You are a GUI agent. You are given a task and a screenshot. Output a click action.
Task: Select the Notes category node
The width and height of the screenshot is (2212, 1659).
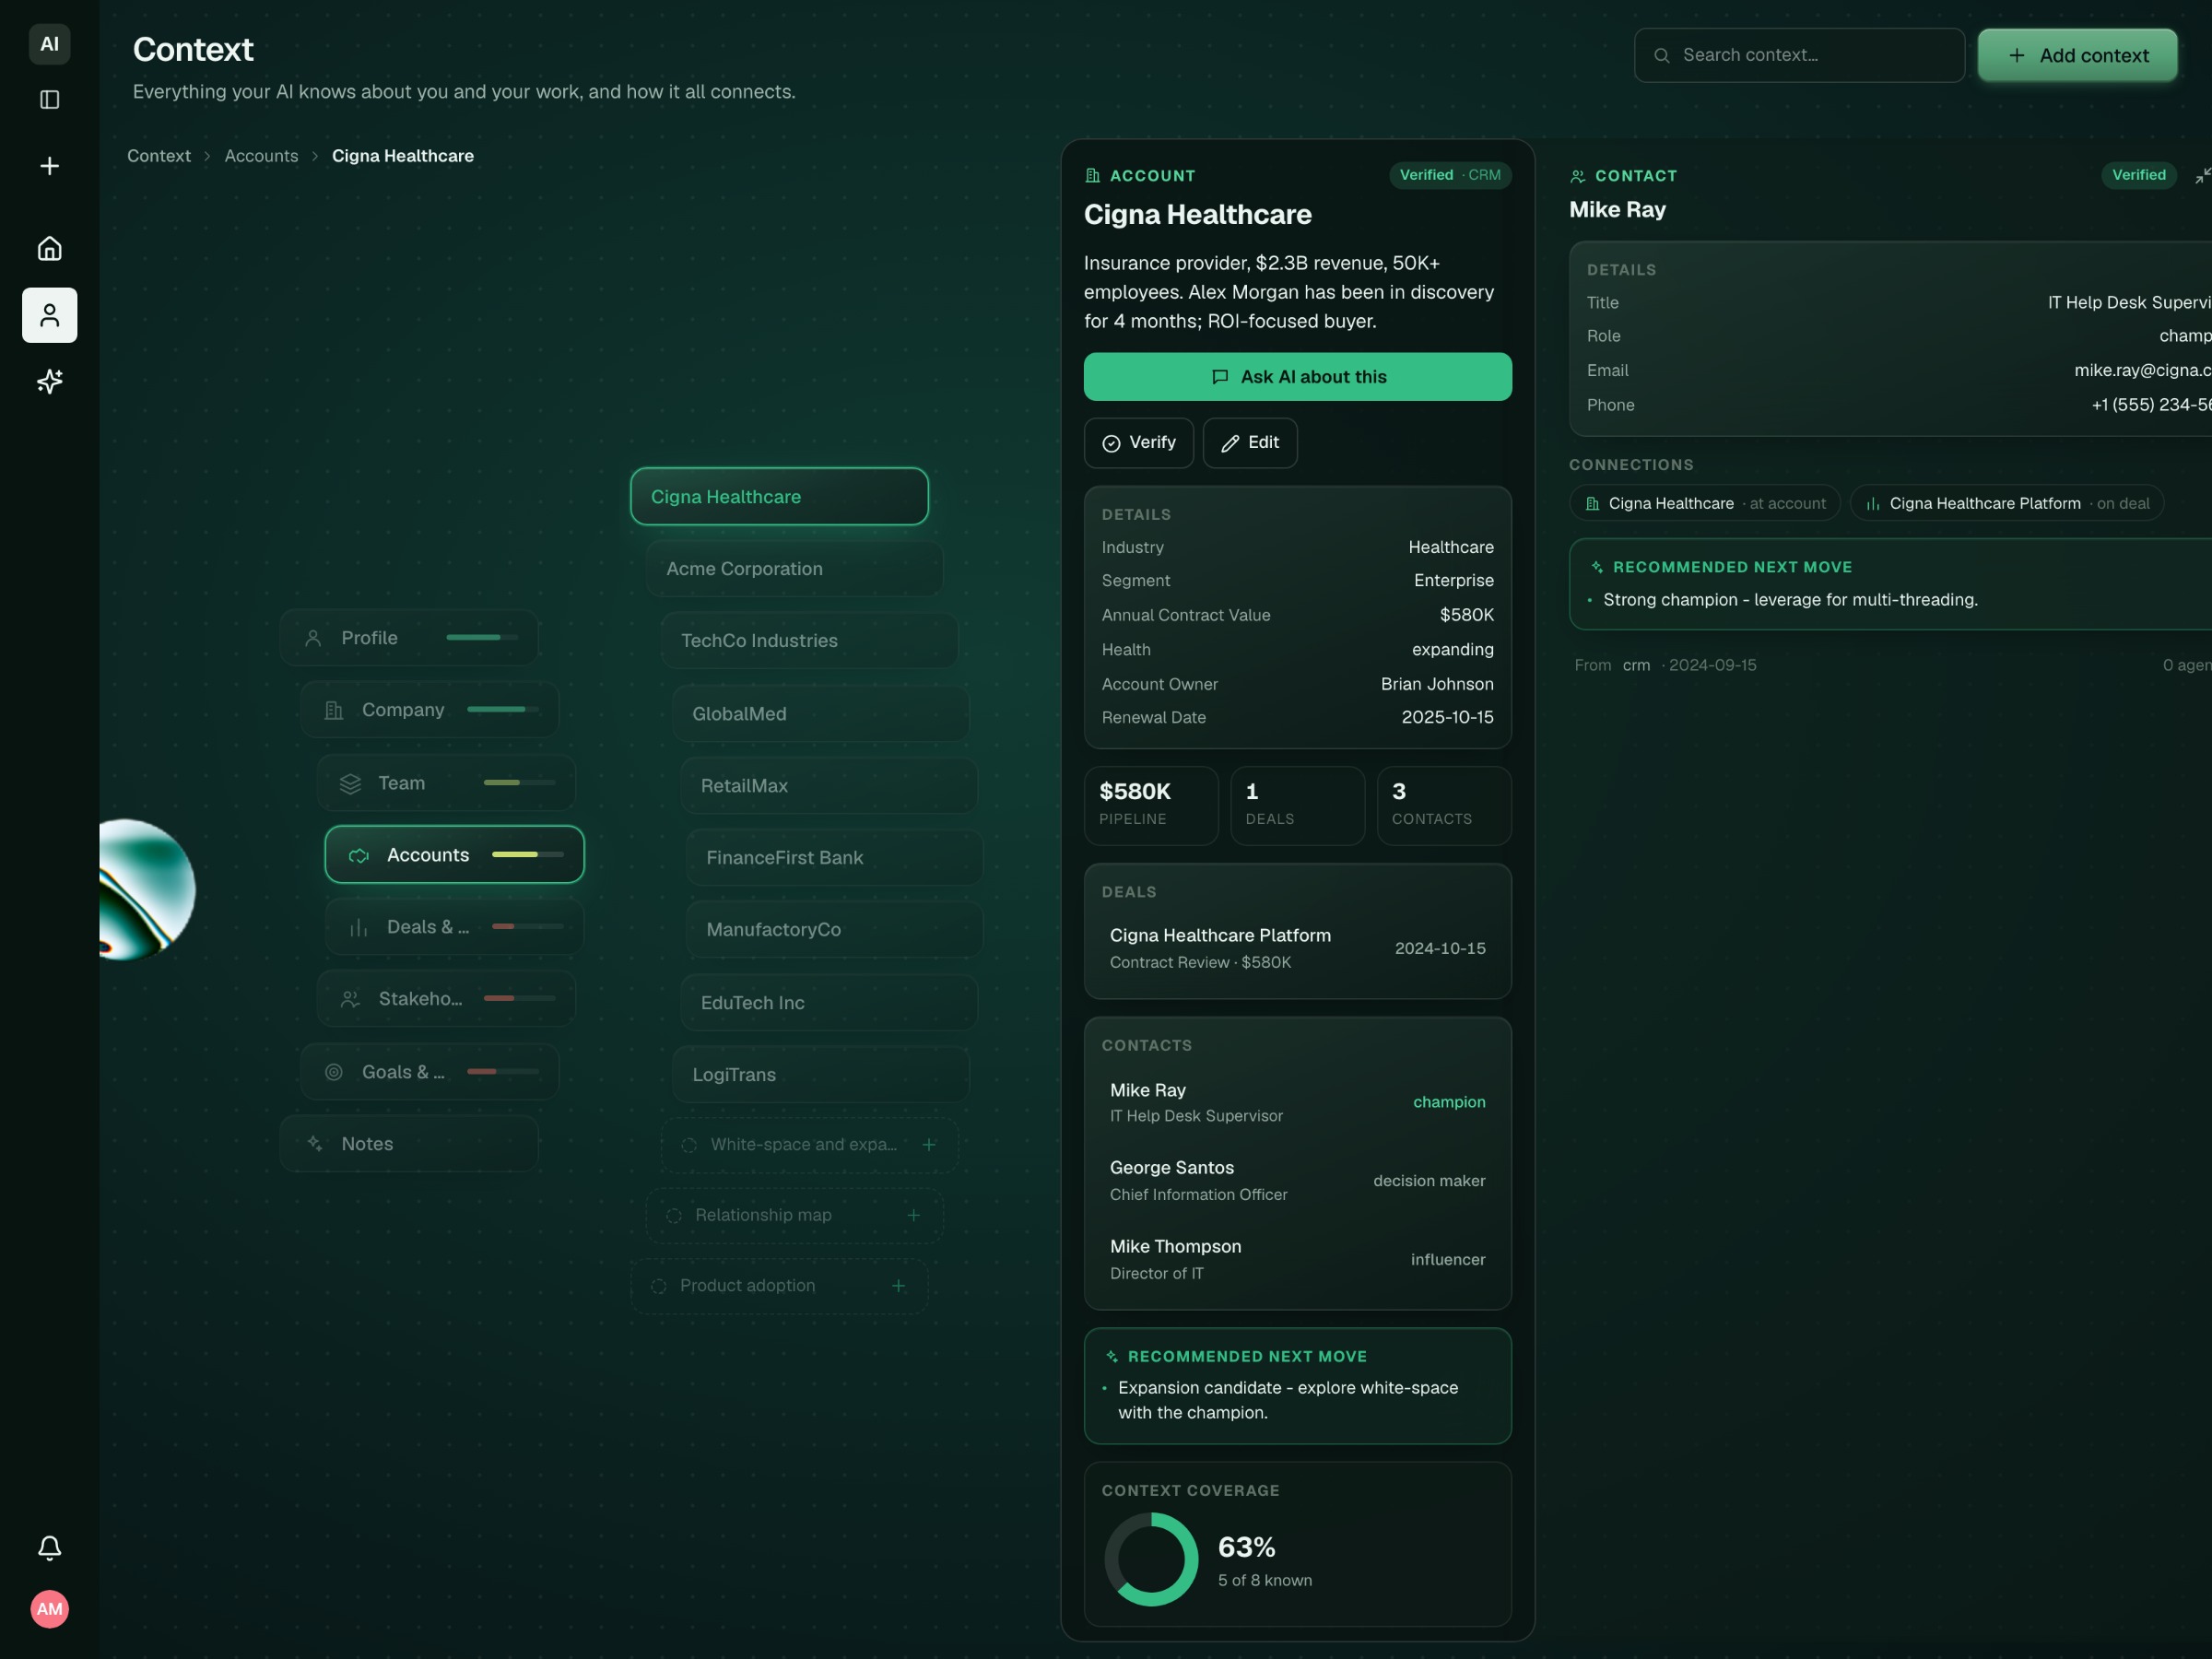(409, 1144)
